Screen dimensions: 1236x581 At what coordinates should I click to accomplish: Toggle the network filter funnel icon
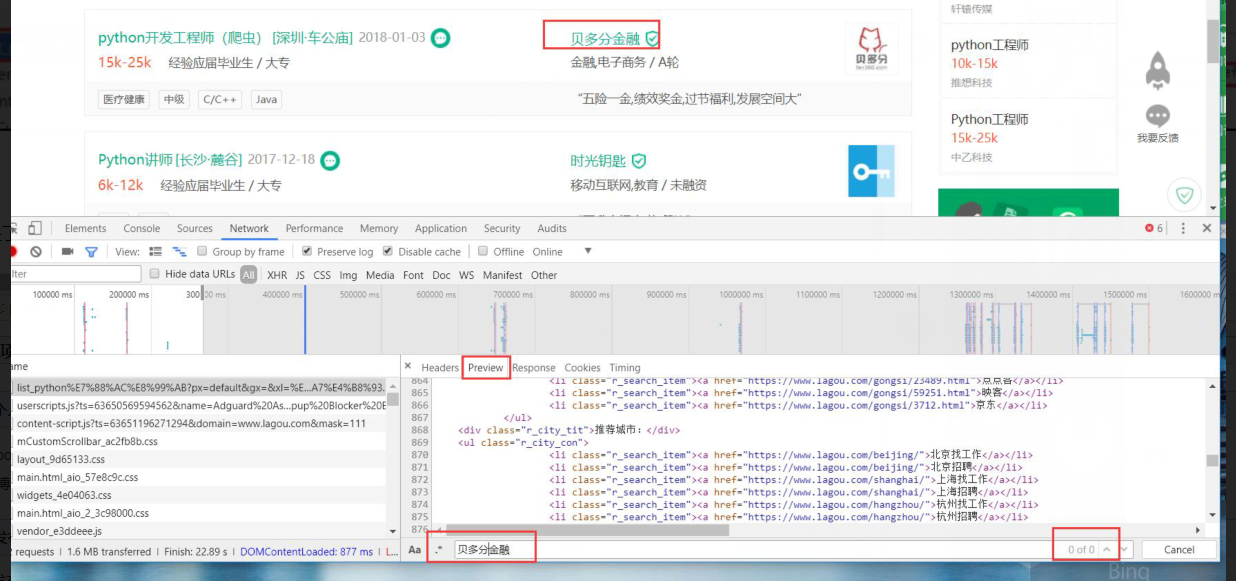[x=91, y=252]
